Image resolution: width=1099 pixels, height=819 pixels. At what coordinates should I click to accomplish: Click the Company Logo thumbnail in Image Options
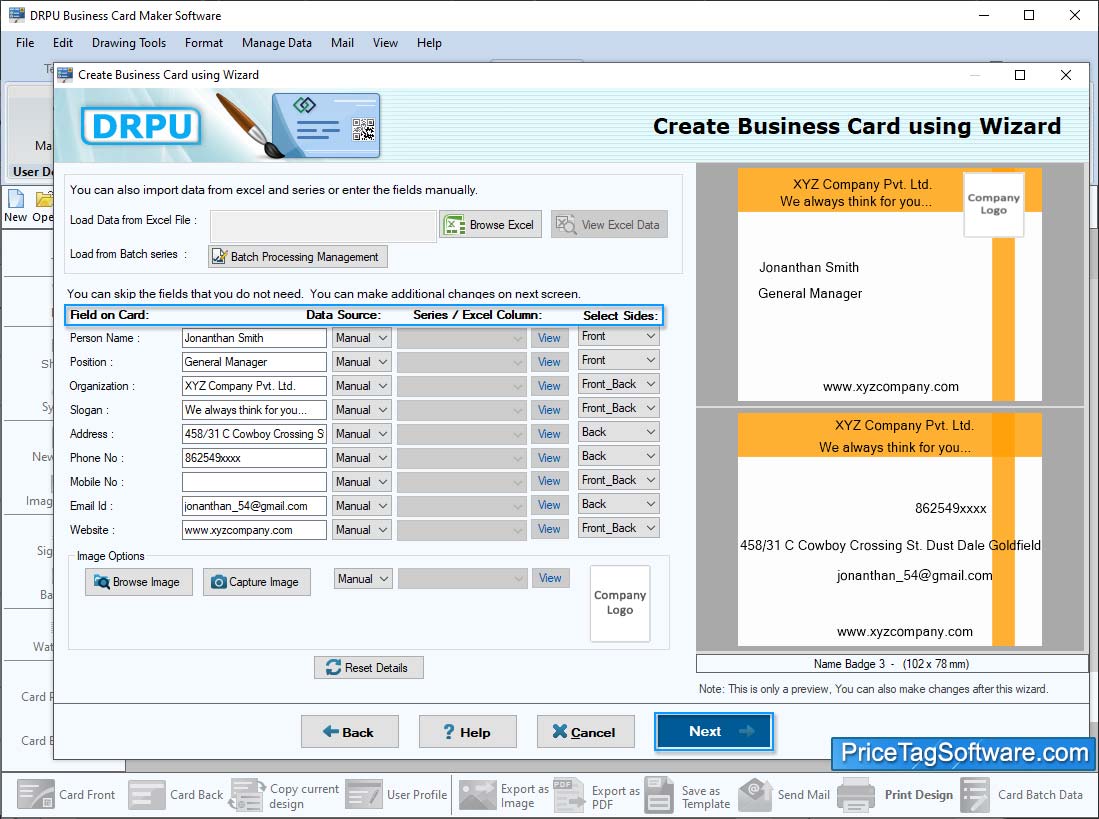(x=620, y=603)
